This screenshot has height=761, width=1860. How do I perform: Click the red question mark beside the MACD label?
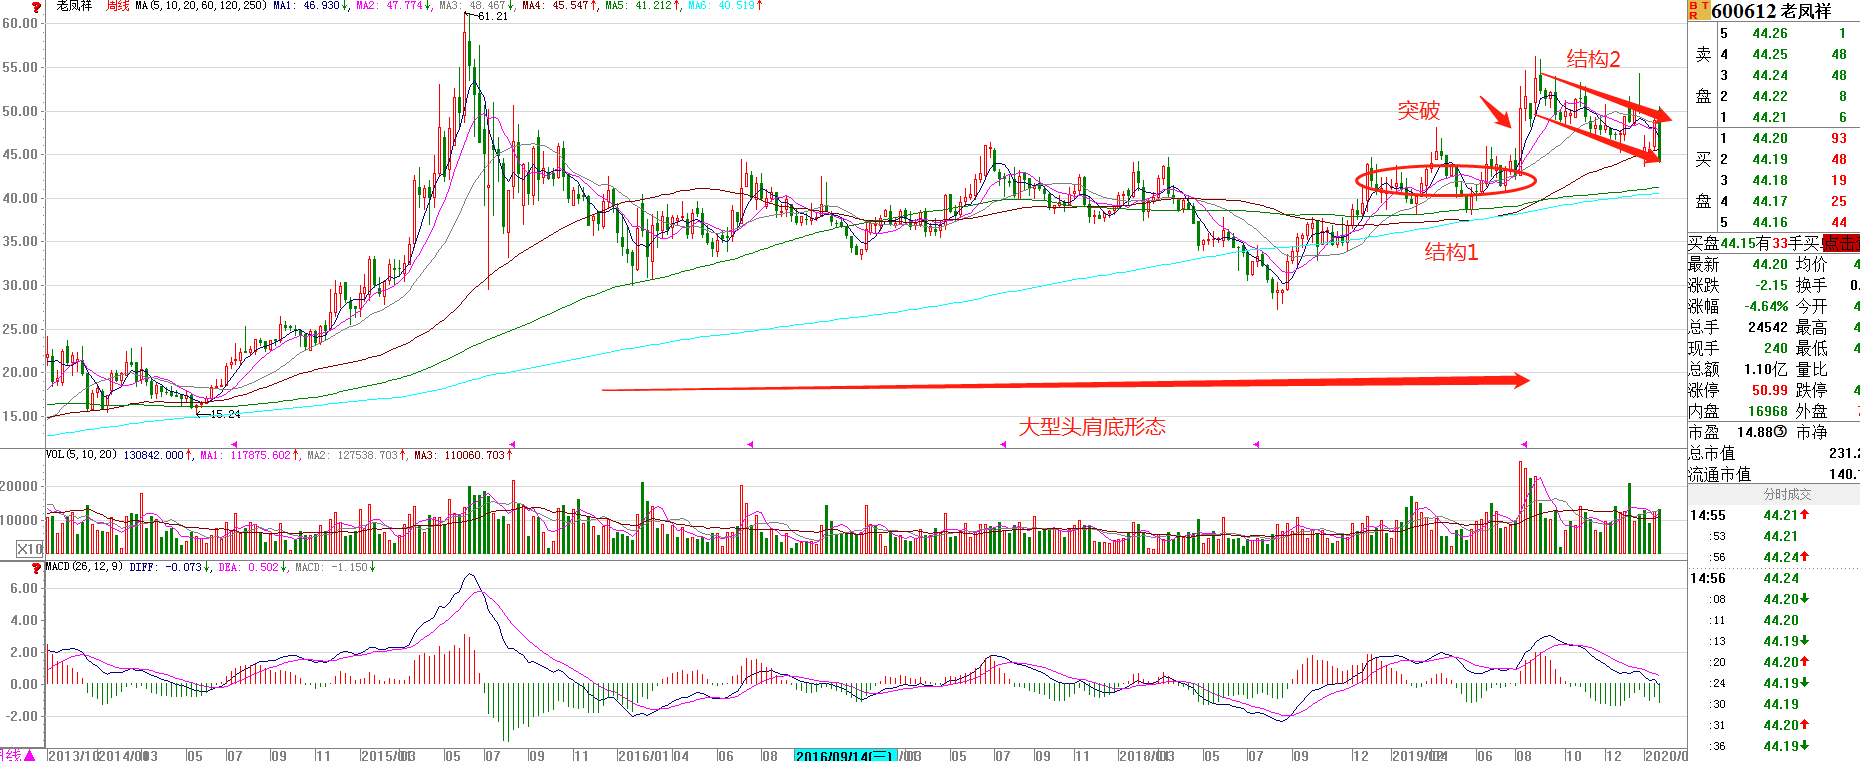point(36,567)
